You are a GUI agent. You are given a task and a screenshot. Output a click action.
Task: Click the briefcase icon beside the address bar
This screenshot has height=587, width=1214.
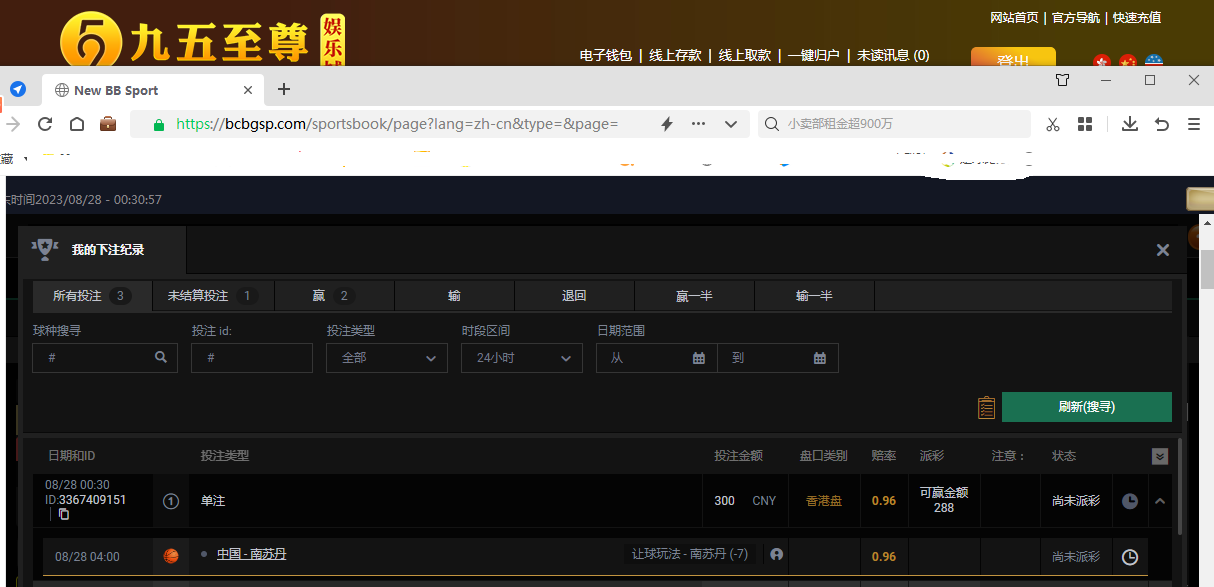[x=108, y=124]
